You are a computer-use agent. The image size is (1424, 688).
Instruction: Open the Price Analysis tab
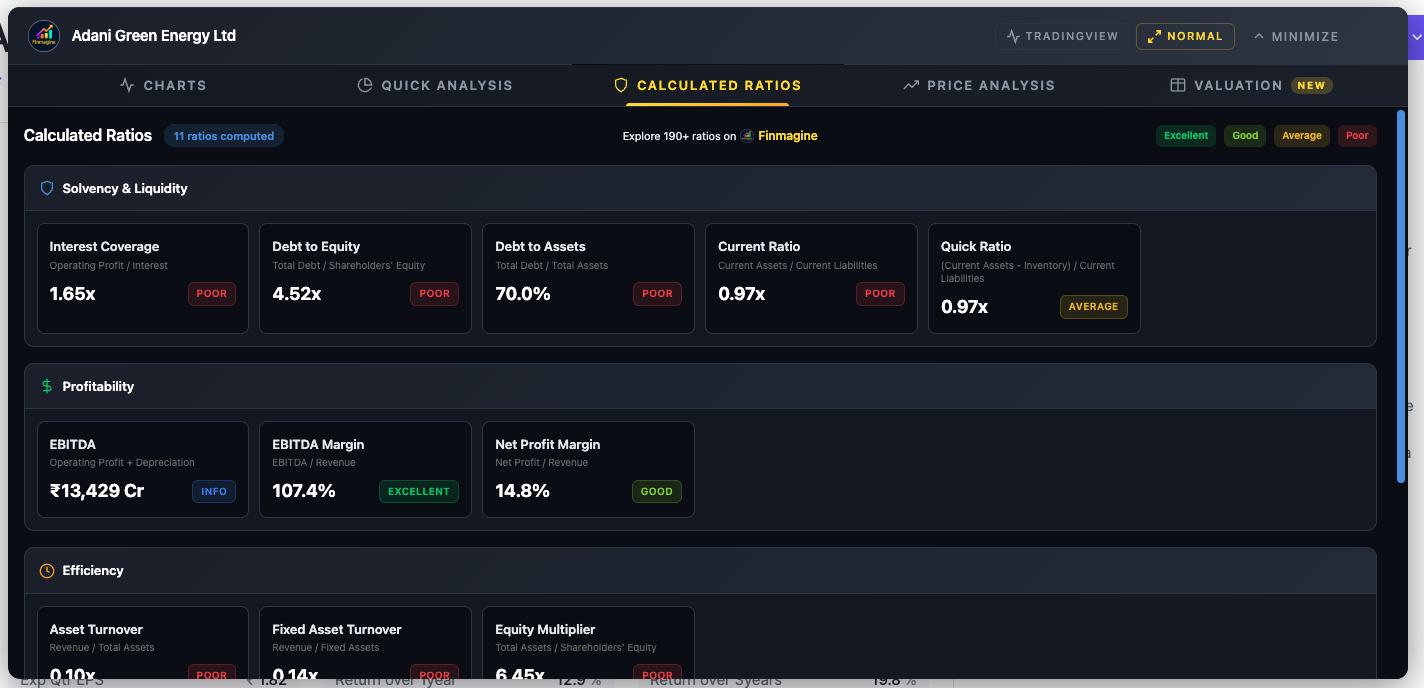(978, 85)
